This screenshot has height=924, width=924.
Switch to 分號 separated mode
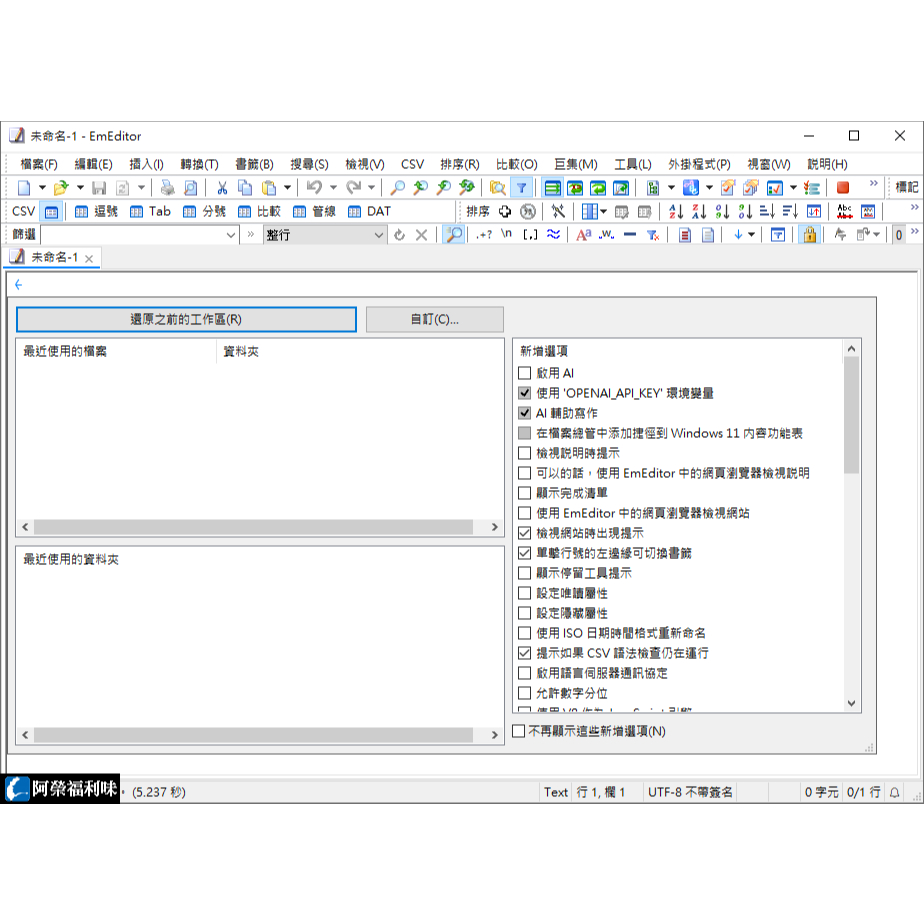point(204,212)
